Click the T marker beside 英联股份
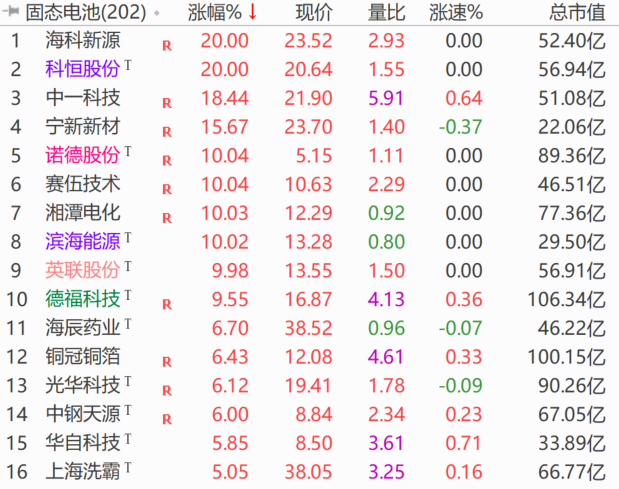The width and height of the screenshot is (619, 489). (x=128, y=266)
